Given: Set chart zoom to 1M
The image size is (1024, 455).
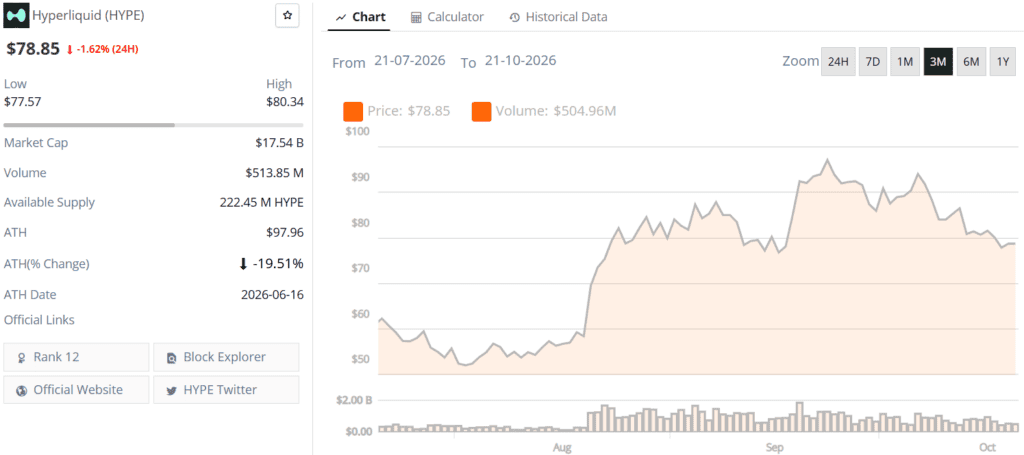Looking at the screenshot, I should 904,62.
